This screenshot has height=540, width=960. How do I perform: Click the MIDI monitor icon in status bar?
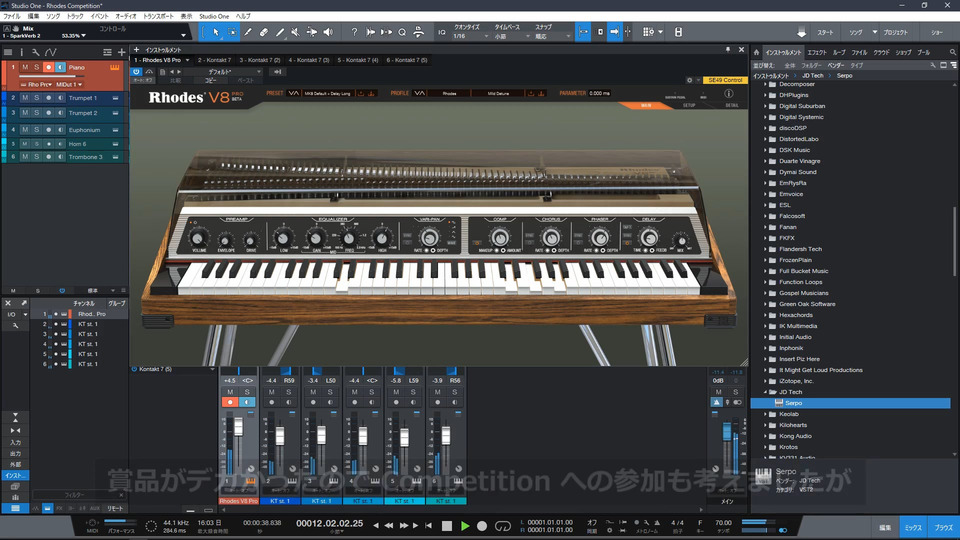pyautogui.click(x=92, y=523)
